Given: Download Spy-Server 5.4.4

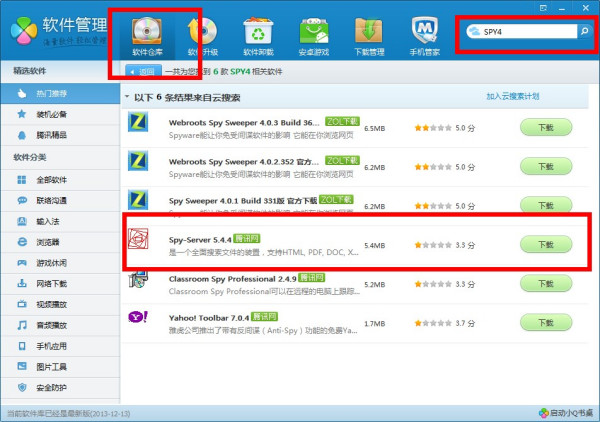Looking at the screenshot, I should [546, 244].
